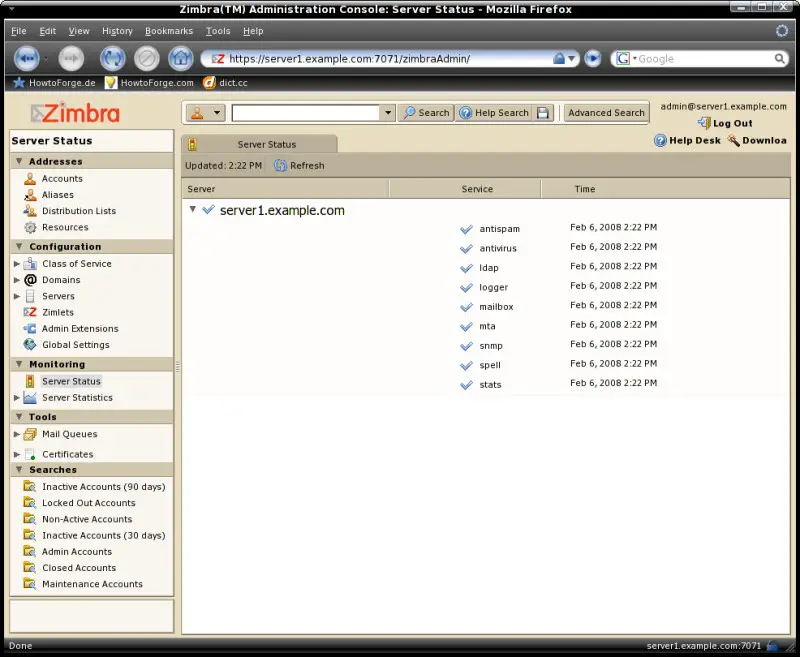The width and height of the screenshot is (800, 657).
Task: Click the antivirus service entry
Action: pyautogui.click(x=498, y=248)
